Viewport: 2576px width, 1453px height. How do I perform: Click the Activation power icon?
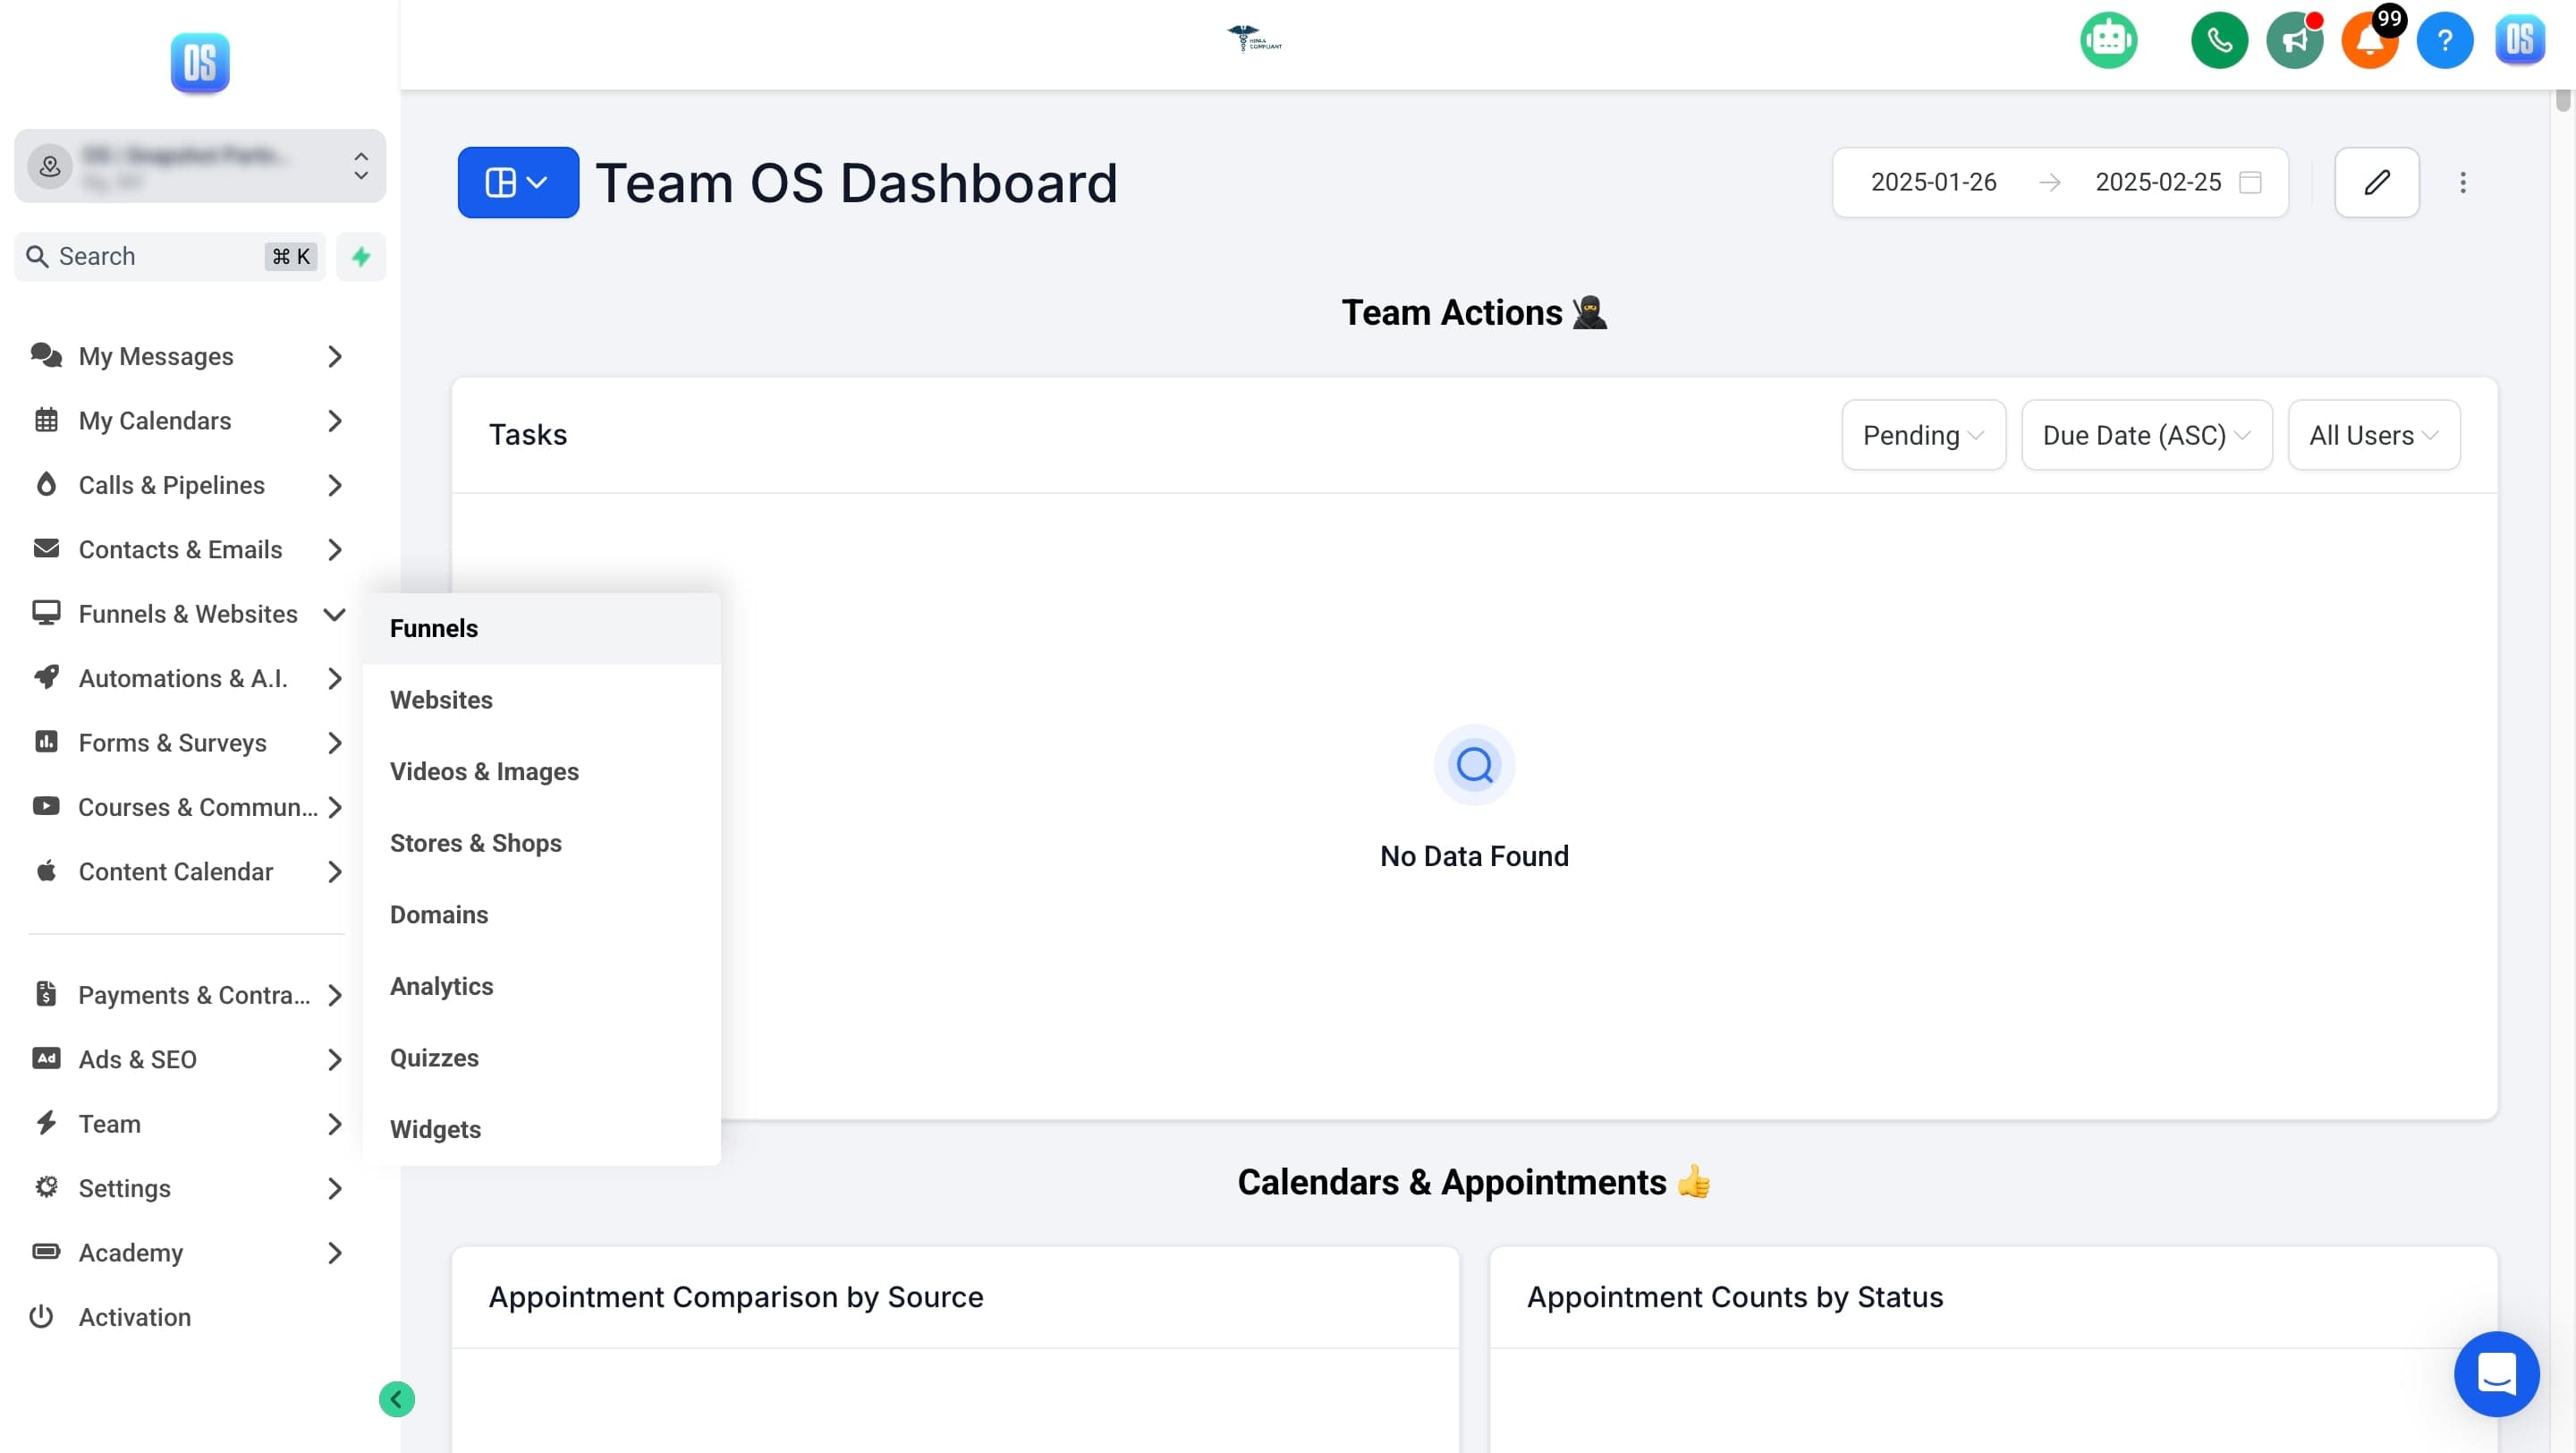point(41,1317)
